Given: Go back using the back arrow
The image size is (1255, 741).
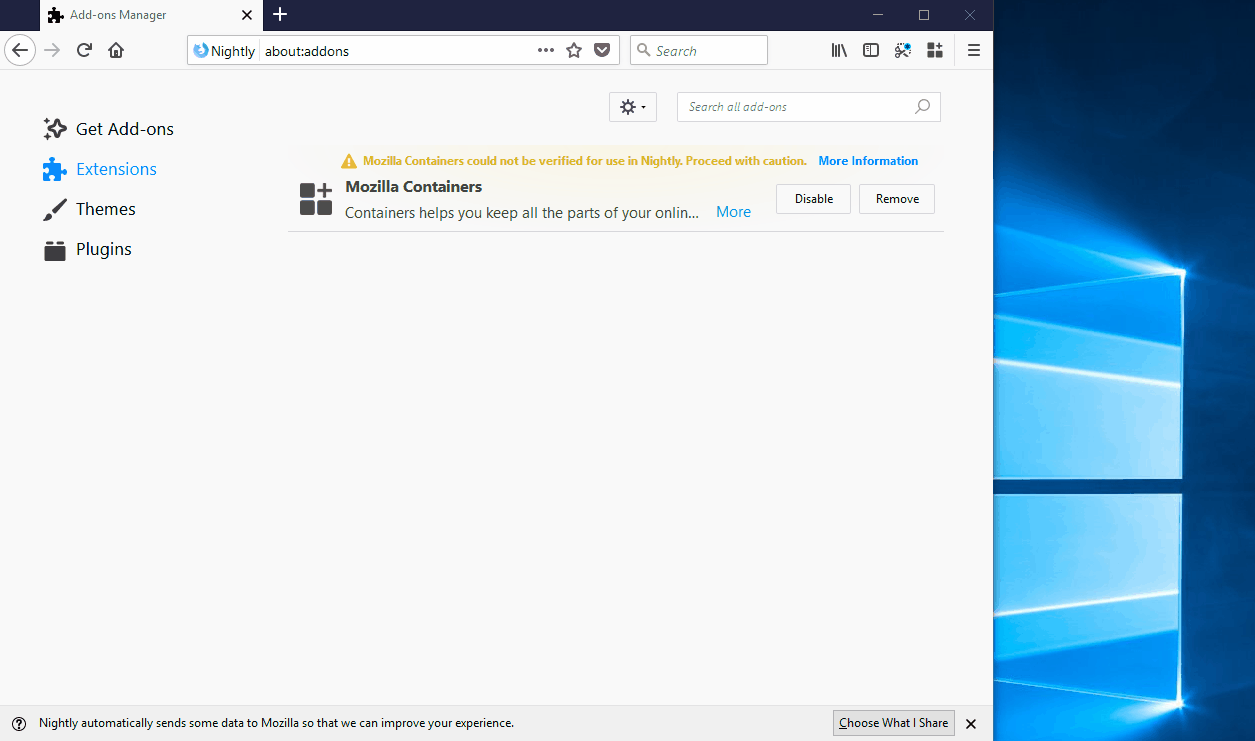Looking at the screenshot, I should (20, 50).
